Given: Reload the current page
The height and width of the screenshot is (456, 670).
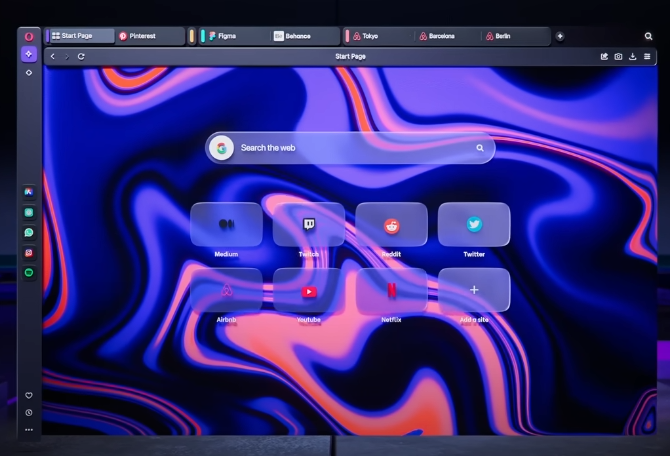Looking at the screenshot, I should (81, 56).
